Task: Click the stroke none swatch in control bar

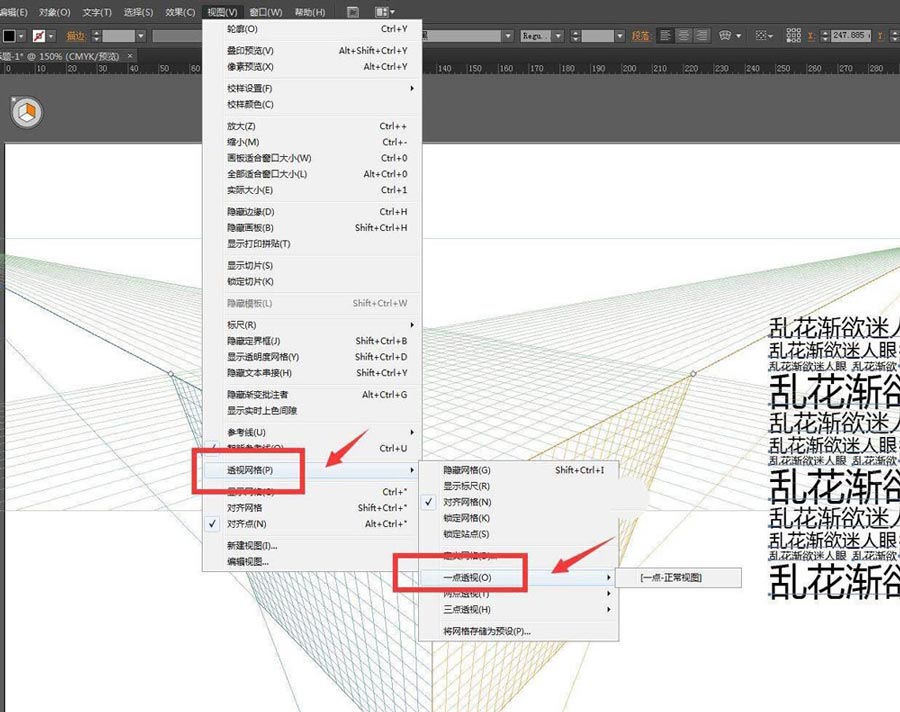Action: [x=37, y=34]
